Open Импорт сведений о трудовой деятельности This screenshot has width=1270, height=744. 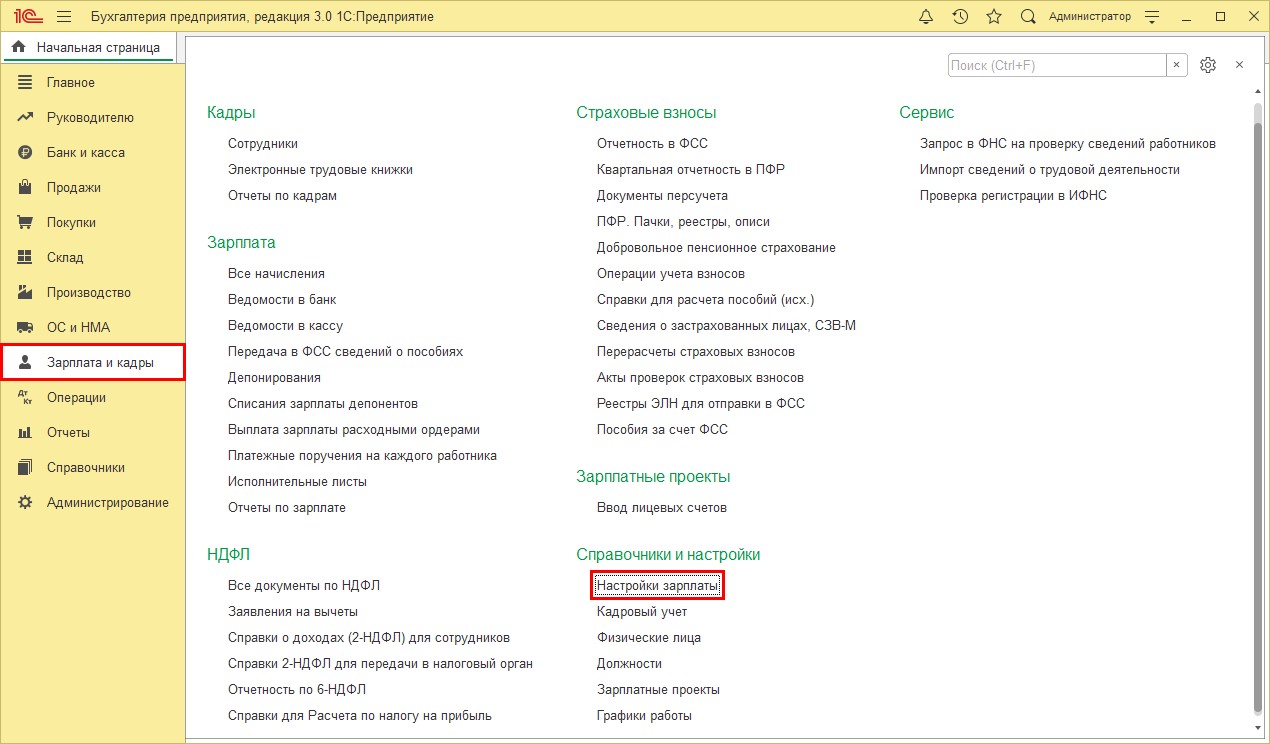point(1050,170)
